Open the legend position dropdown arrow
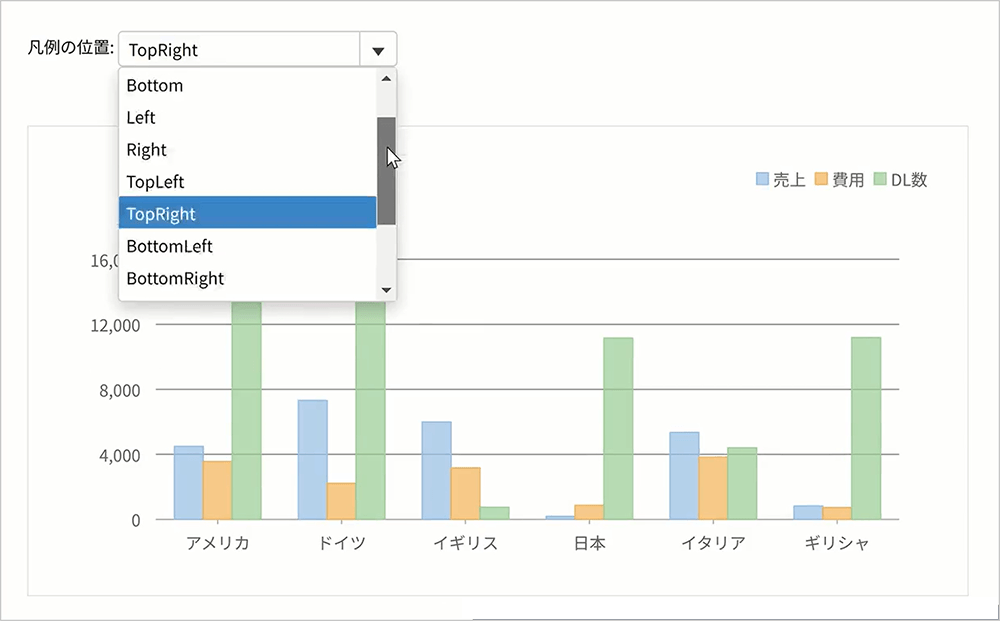Viewport: 1000px width, 621px height. click(377, 48)
